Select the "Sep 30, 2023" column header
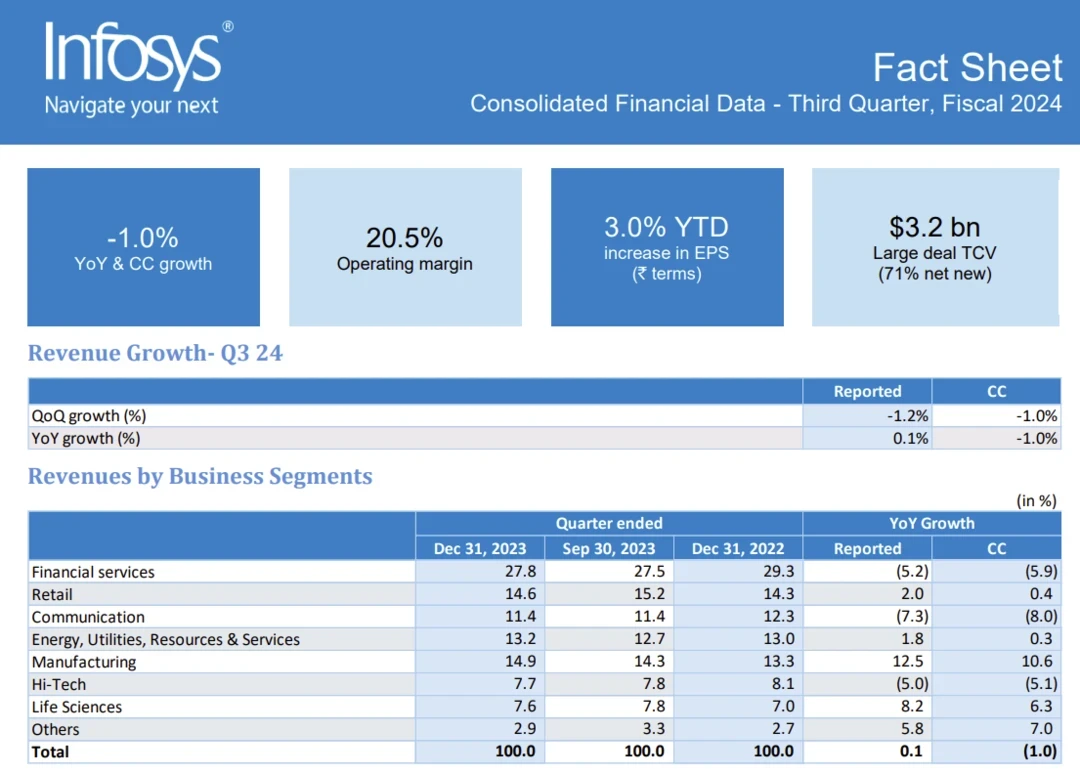This screenshot has width=1080, height=774. [609, 548]
